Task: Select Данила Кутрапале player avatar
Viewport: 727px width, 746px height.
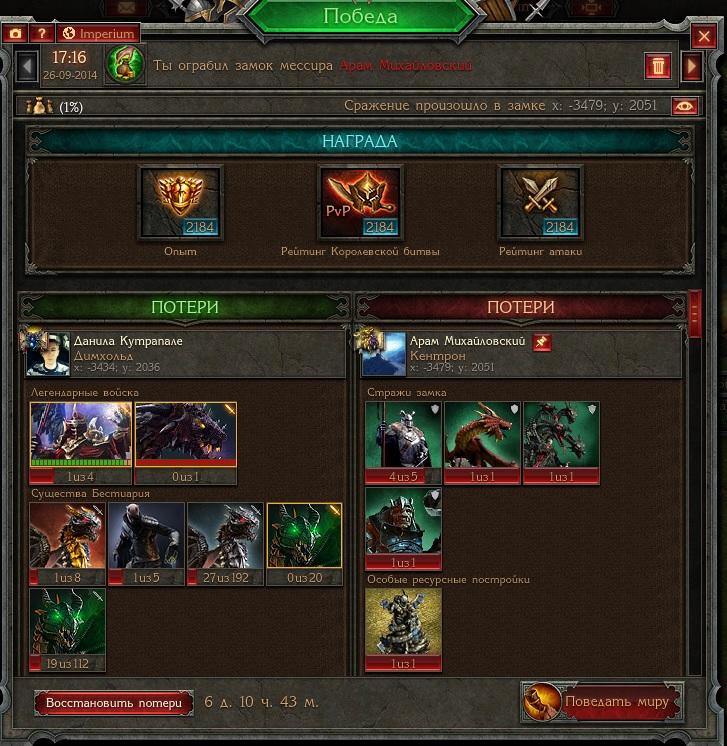Action: coord(48,354)
